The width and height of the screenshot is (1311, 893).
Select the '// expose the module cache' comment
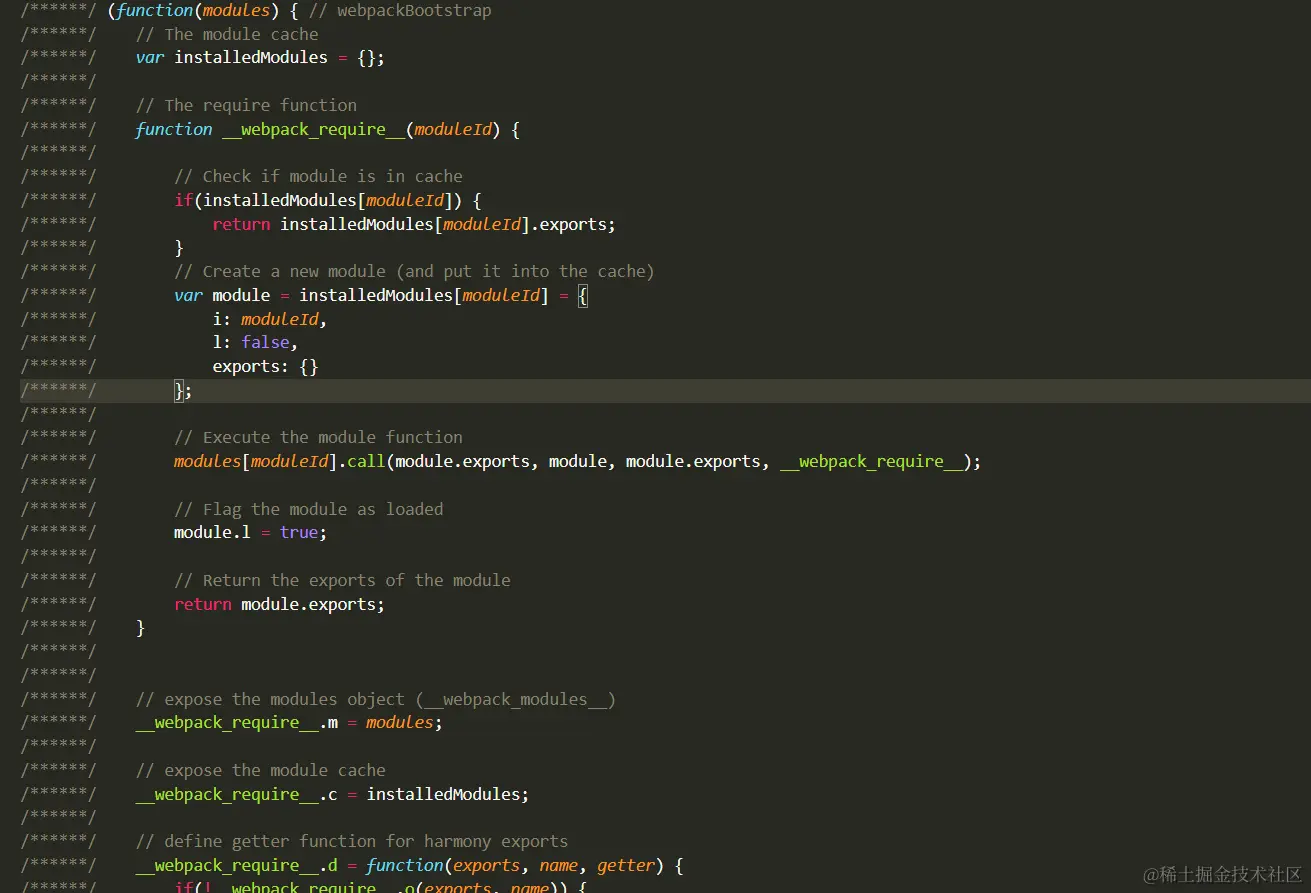click(261, 770)
